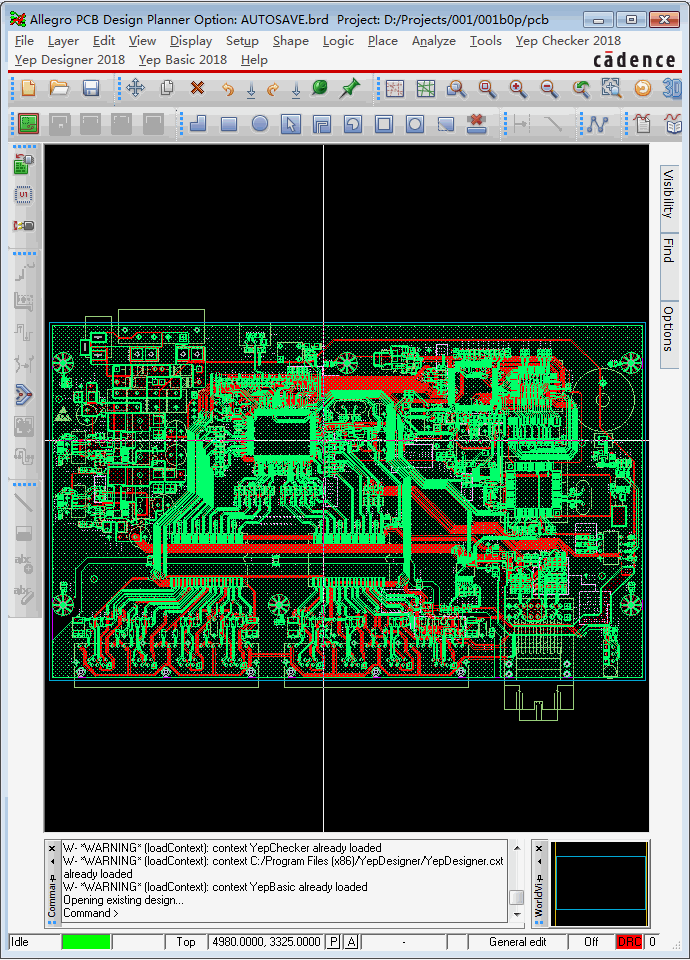Open the Layer menu
The width and height of the screenshot is (690, 960).
[63, 41]
